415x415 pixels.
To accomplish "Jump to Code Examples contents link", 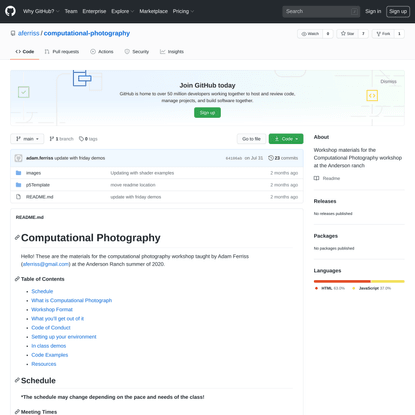I will pyautogui.click(x=50, y=355).
